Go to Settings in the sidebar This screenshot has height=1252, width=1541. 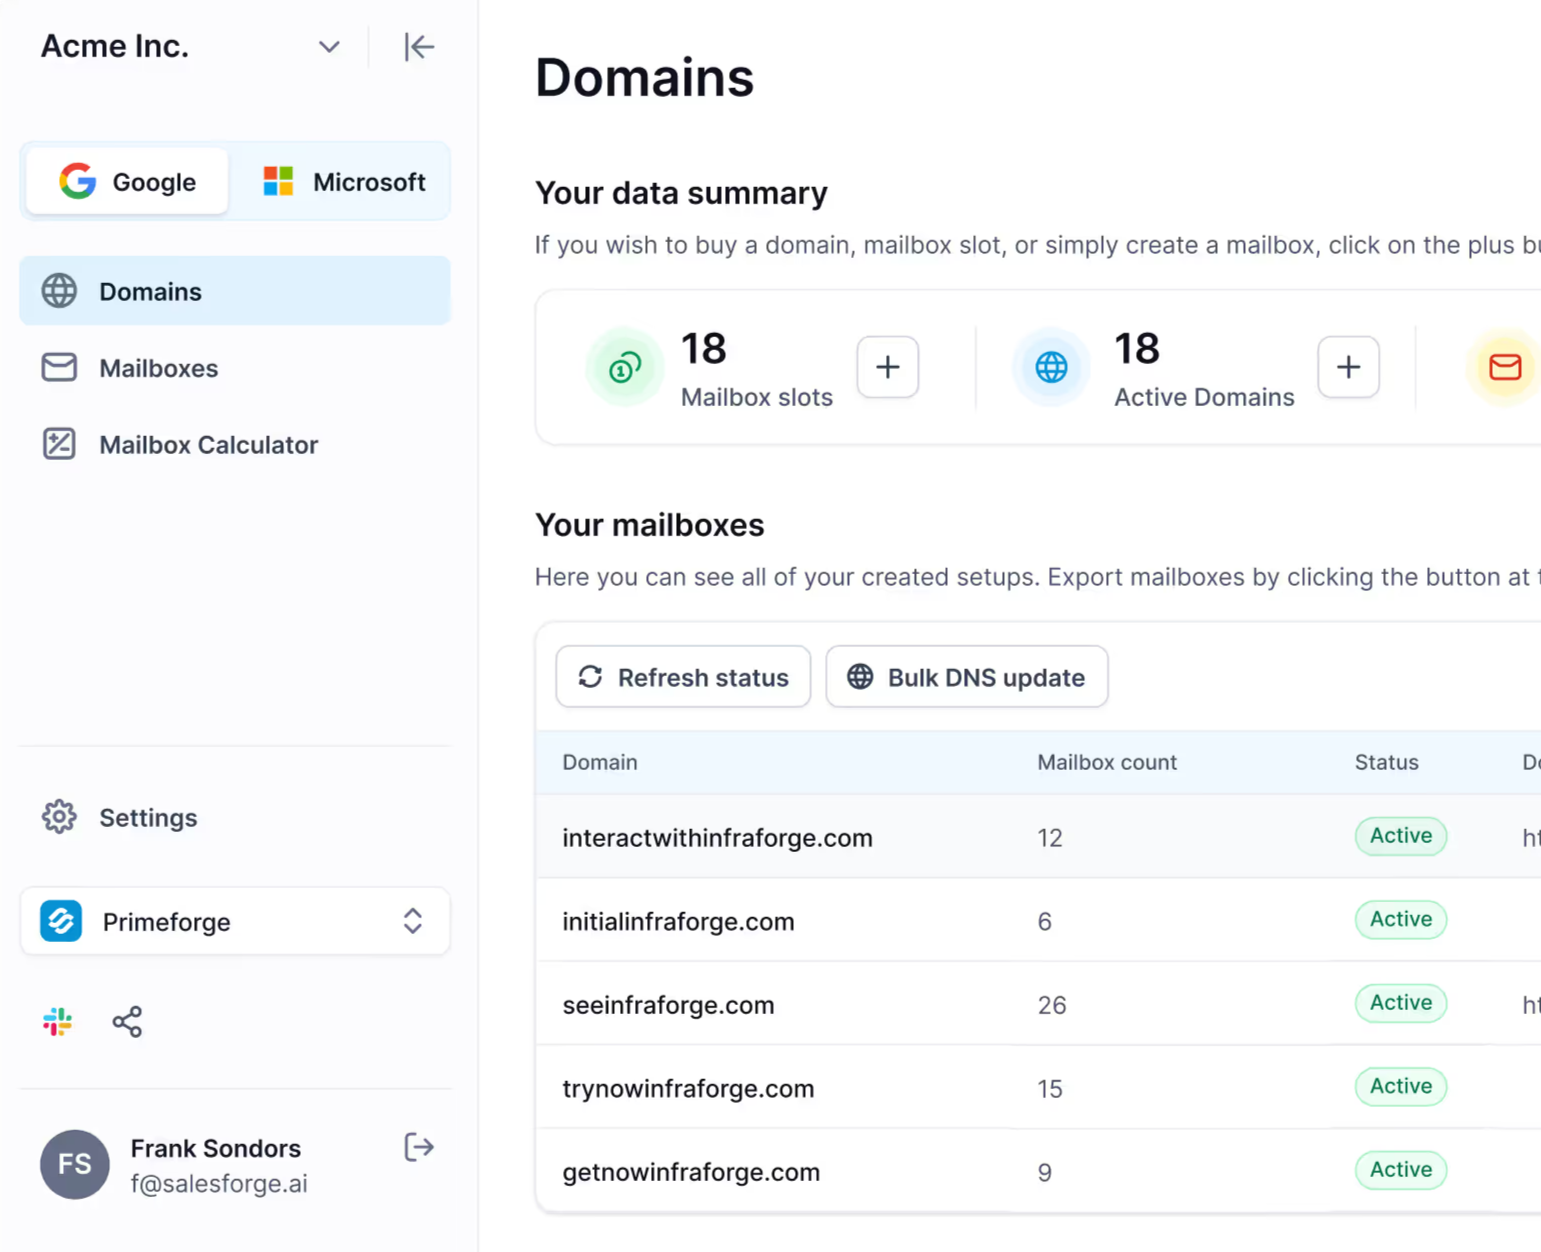(x=235, y=817)
